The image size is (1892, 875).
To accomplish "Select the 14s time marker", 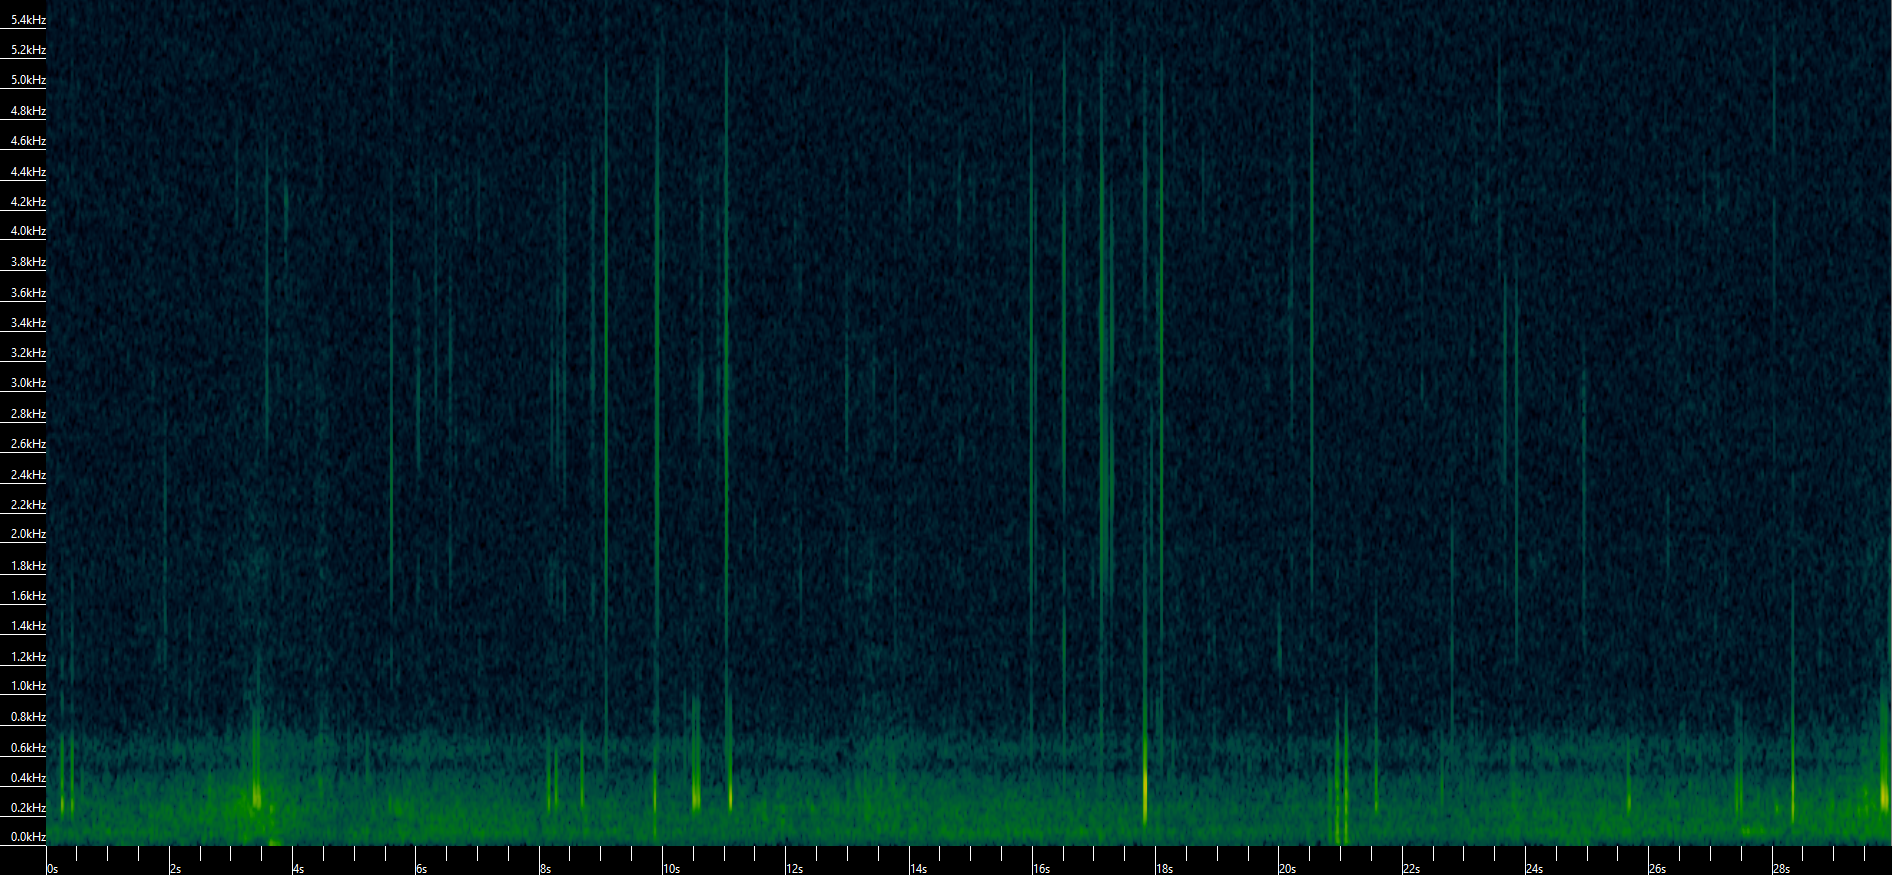I will click(919, 869).
